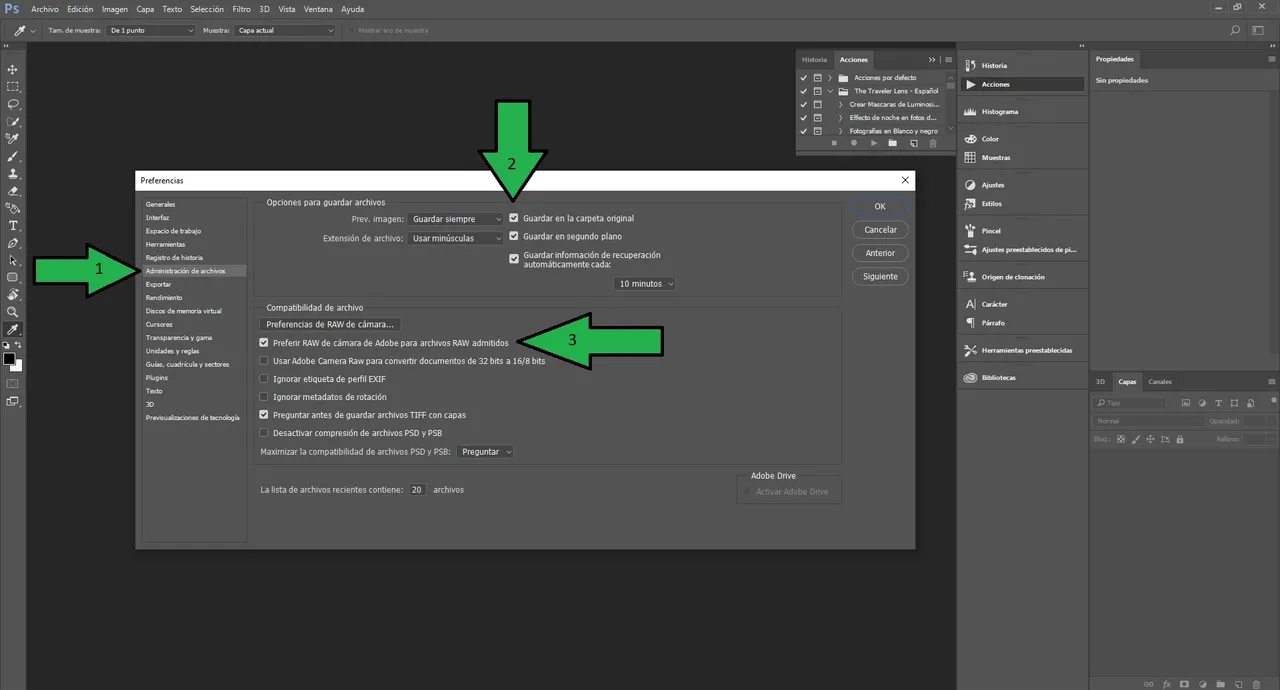Open the Ventana menu
The width and height of the screenshot is (1280, 690).
point(319,9)
